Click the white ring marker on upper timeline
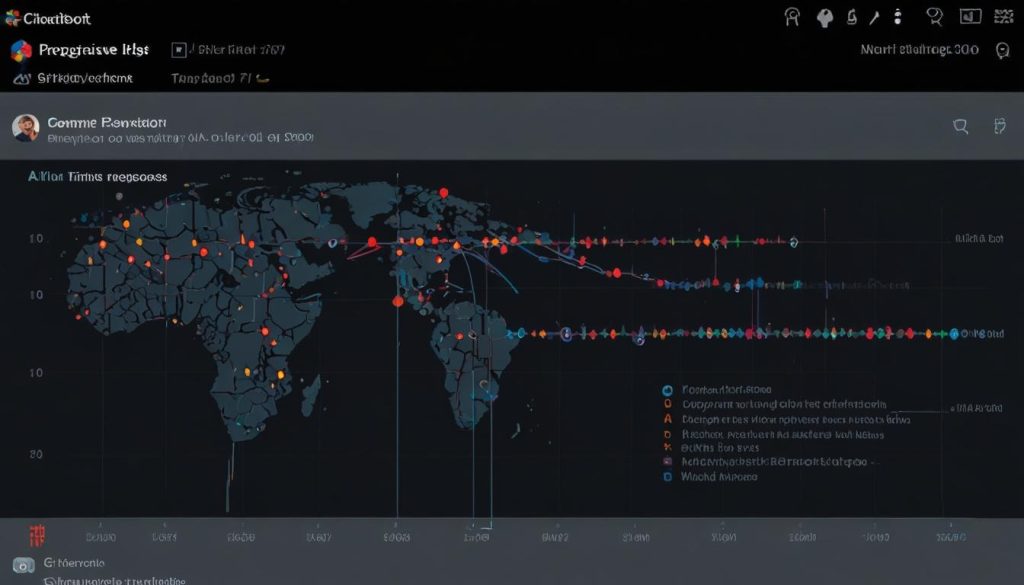1024x585 pixels. [793, 241]
